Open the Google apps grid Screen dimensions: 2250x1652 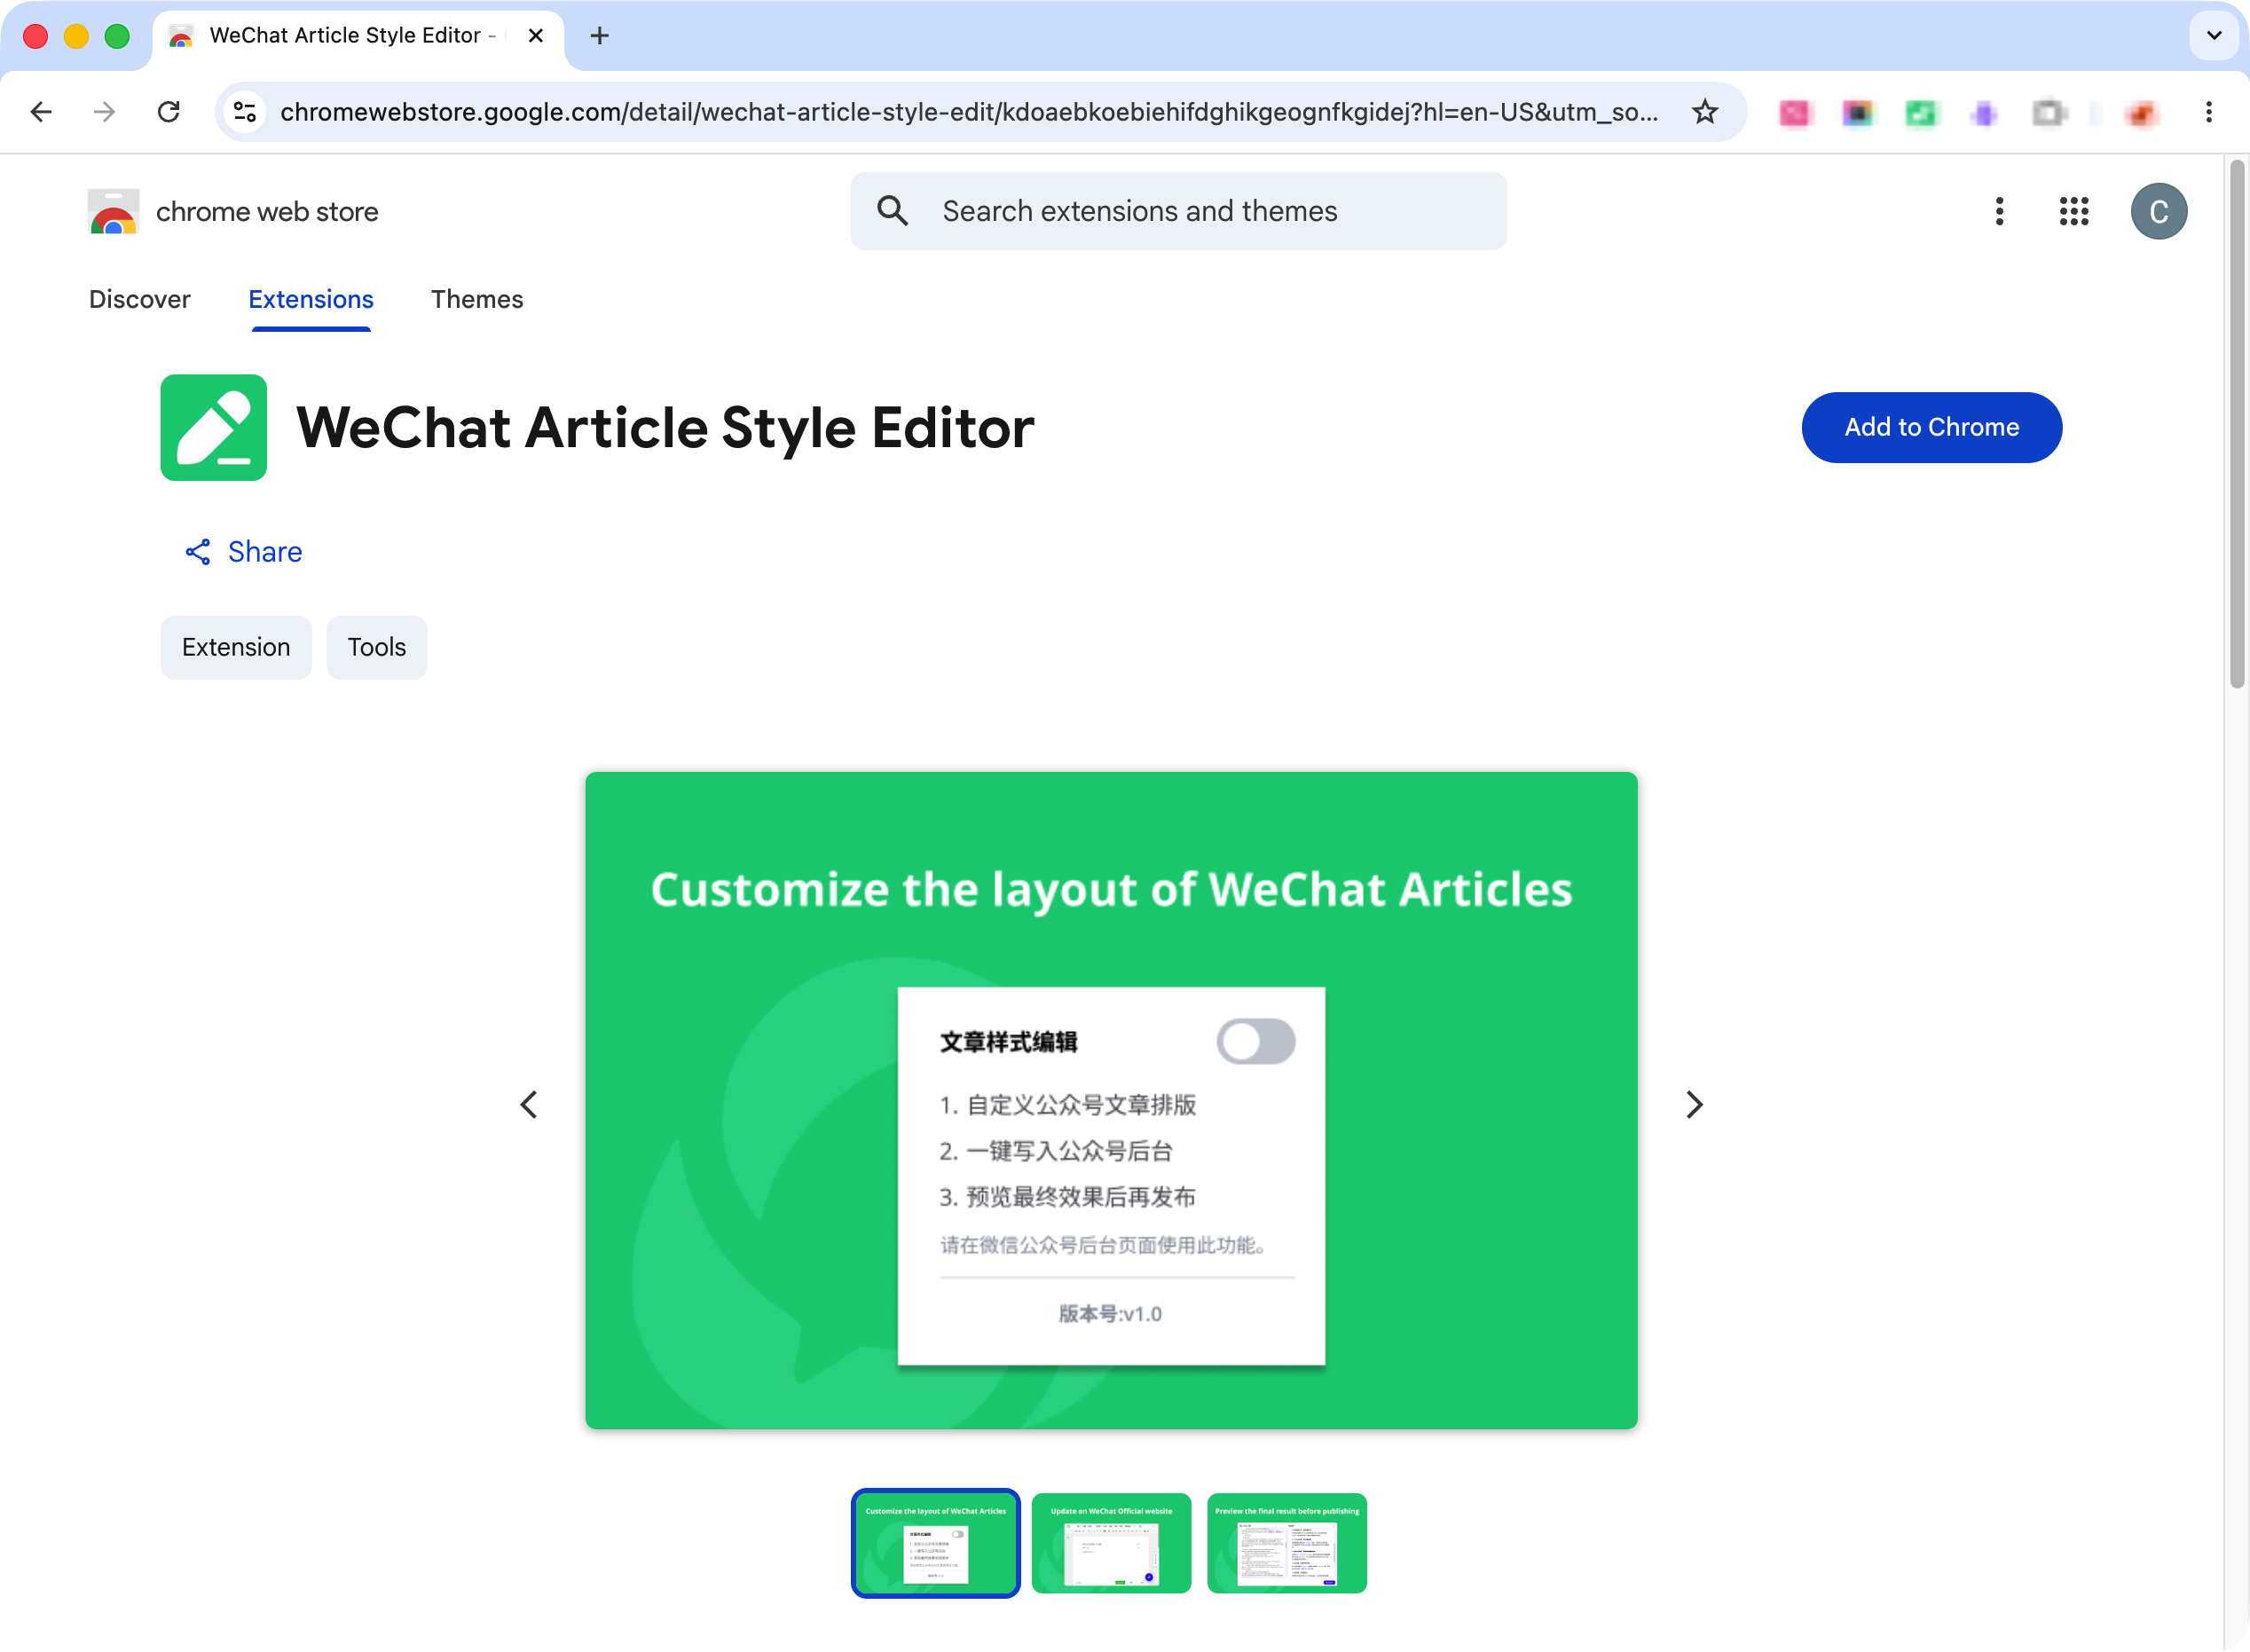point(2073,211)
